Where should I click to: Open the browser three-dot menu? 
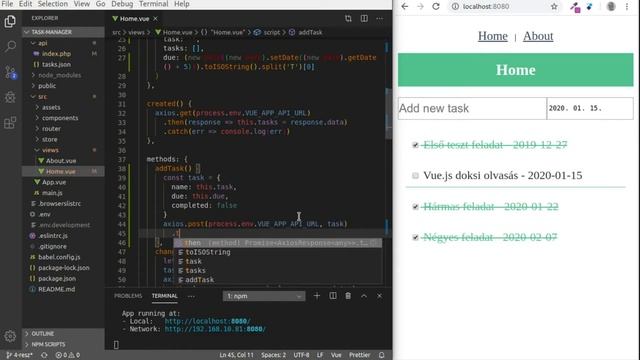pyautogui.click(x=627, y=7)
